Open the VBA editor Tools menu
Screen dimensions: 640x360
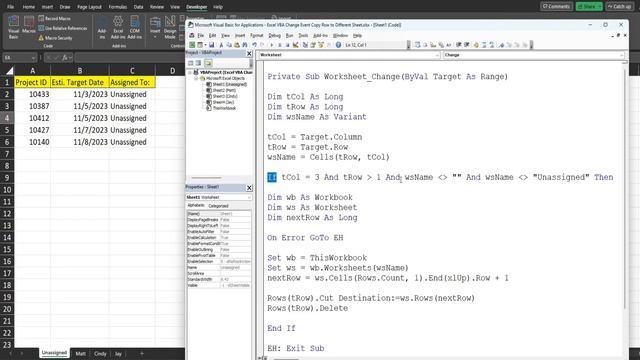(303, 36)
